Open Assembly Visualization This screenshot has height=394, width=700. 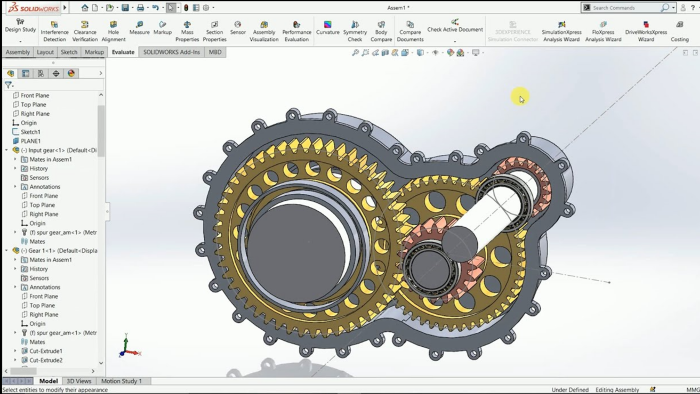[264, 31]
